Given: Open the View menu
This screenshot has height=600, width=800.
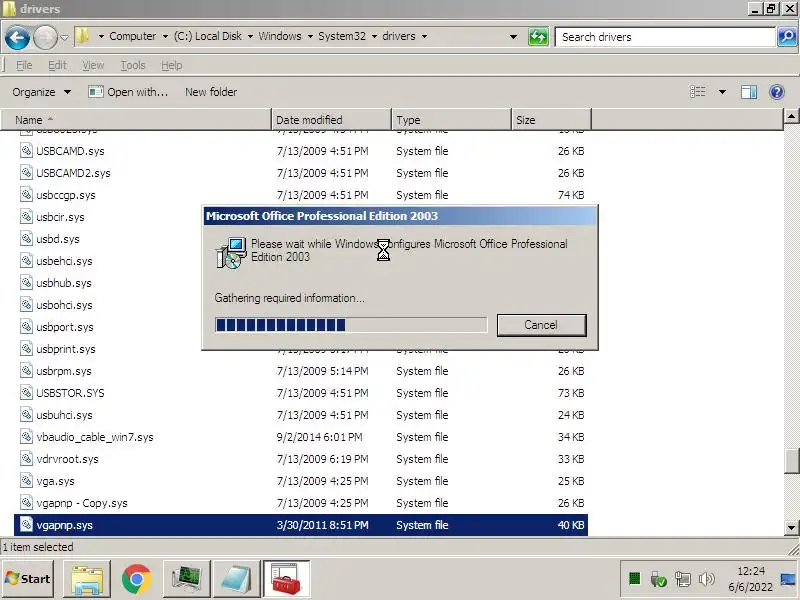Looking at the screenshot, I should [x=93, y=65].
